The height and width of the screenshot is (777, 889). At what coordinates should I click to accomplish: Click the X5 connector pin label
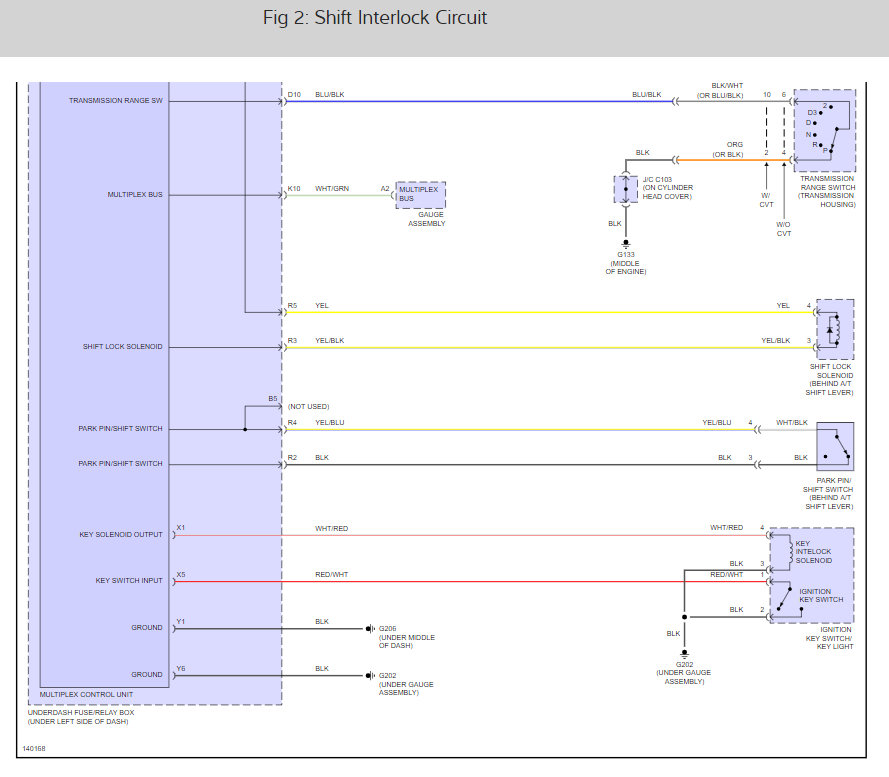point(180,575)
